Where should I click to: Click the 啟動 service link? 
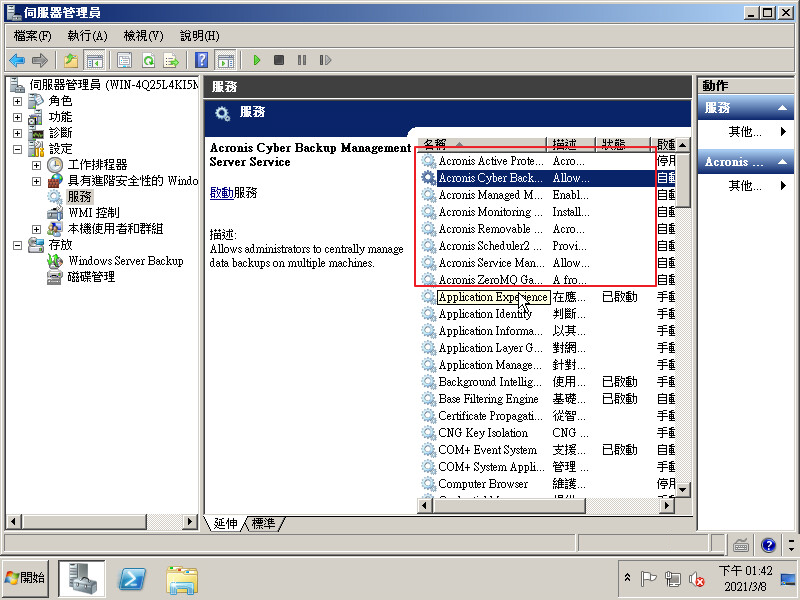click(221, 193)
